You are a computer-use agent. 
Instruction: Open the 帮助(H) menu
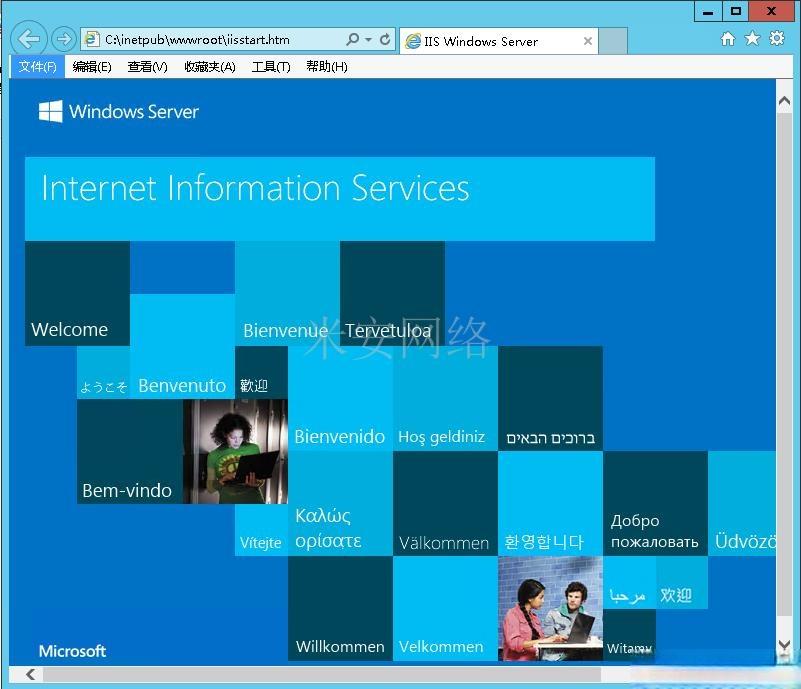pyautogui.click(x=326, y=67)
